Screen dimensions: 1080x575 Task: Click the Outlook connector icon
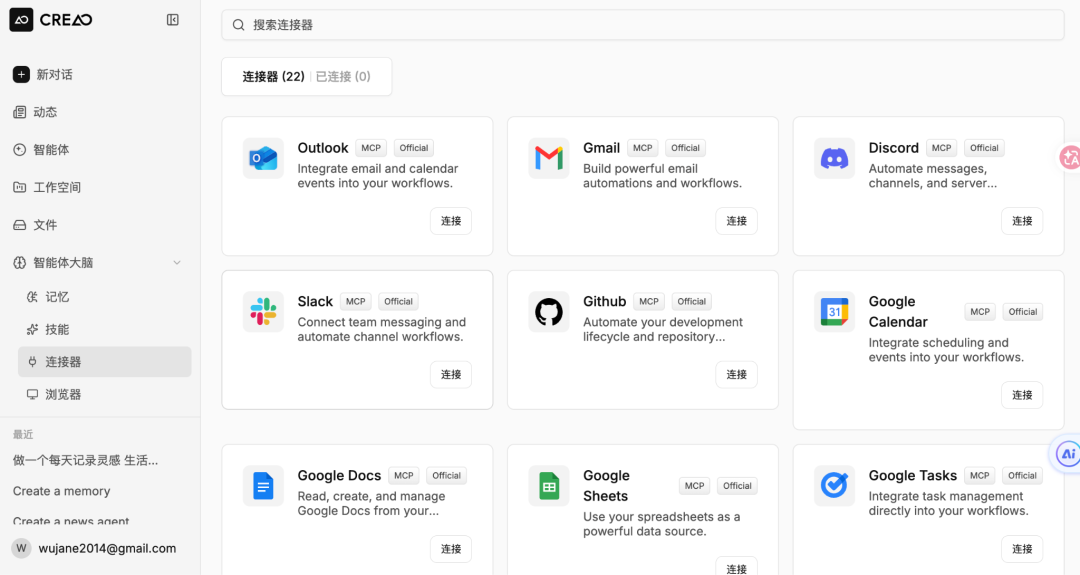click(263, 158)
